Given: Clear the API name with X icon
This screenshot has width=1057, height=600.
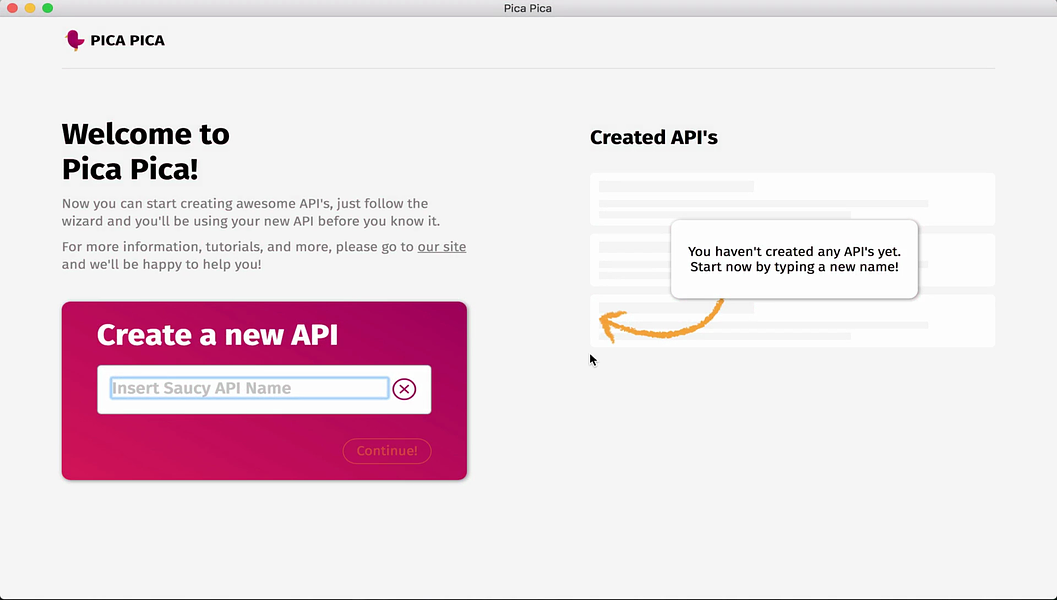Looking at the screenshot, I should point(404,389).
